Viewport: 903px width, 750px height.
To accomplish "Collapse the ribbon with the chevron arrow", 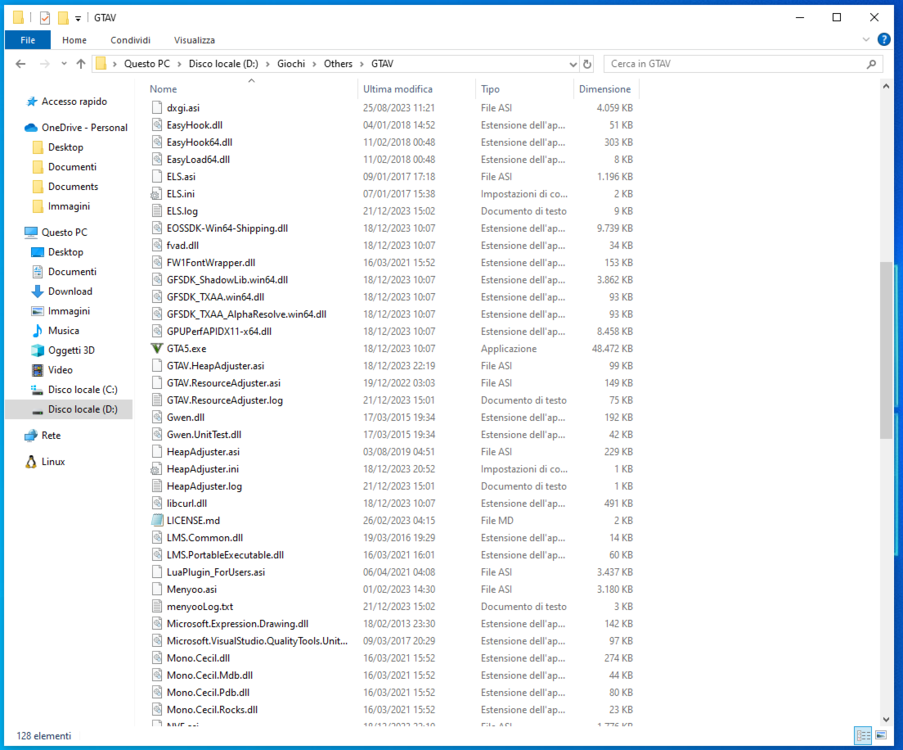I will (x=864, y=40).
